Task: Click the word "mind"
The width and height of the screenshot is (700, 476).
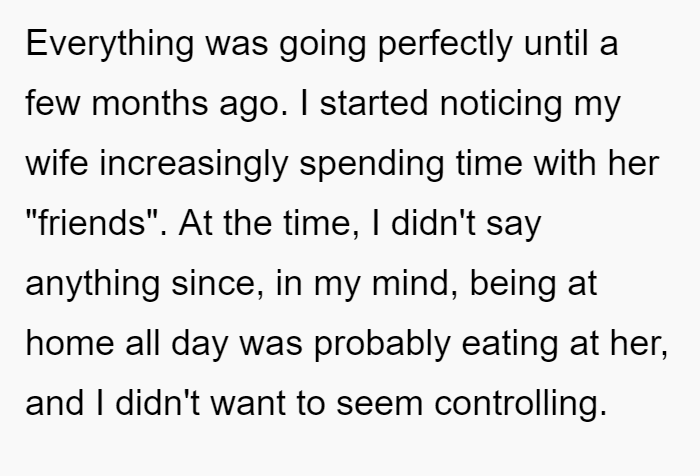Action: pos(410,283)
